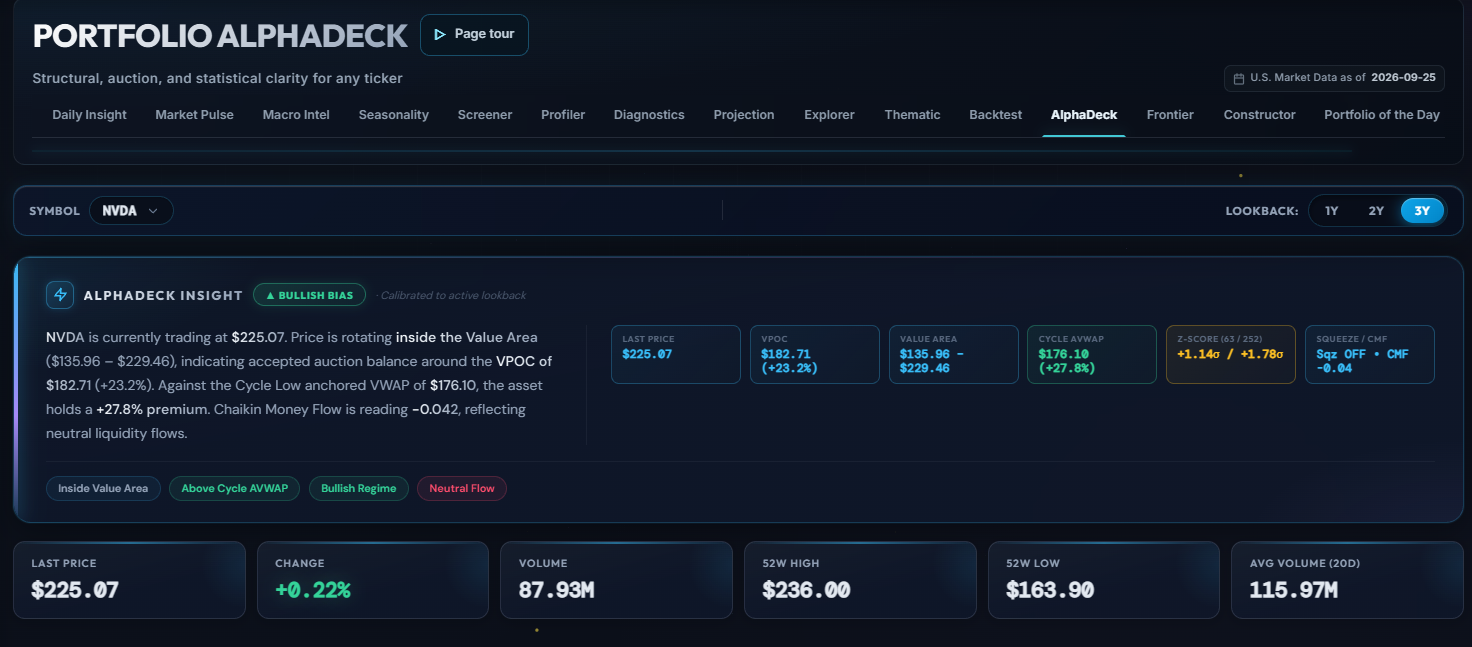
Task: Click the Bullish Bias badge
Action: point(309,295)
